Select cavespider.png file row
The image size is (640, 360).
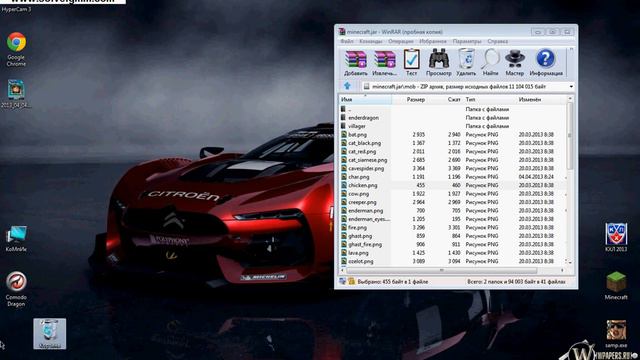(x=453, y=168)
